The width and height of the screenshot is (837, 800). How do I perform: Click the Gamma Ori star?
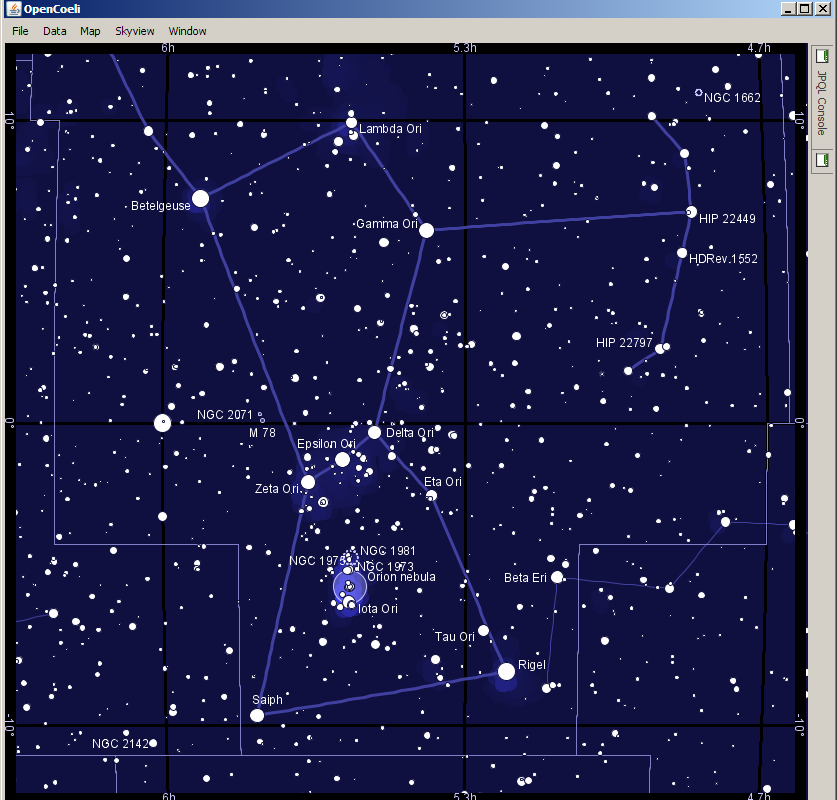tap(426, 231)
